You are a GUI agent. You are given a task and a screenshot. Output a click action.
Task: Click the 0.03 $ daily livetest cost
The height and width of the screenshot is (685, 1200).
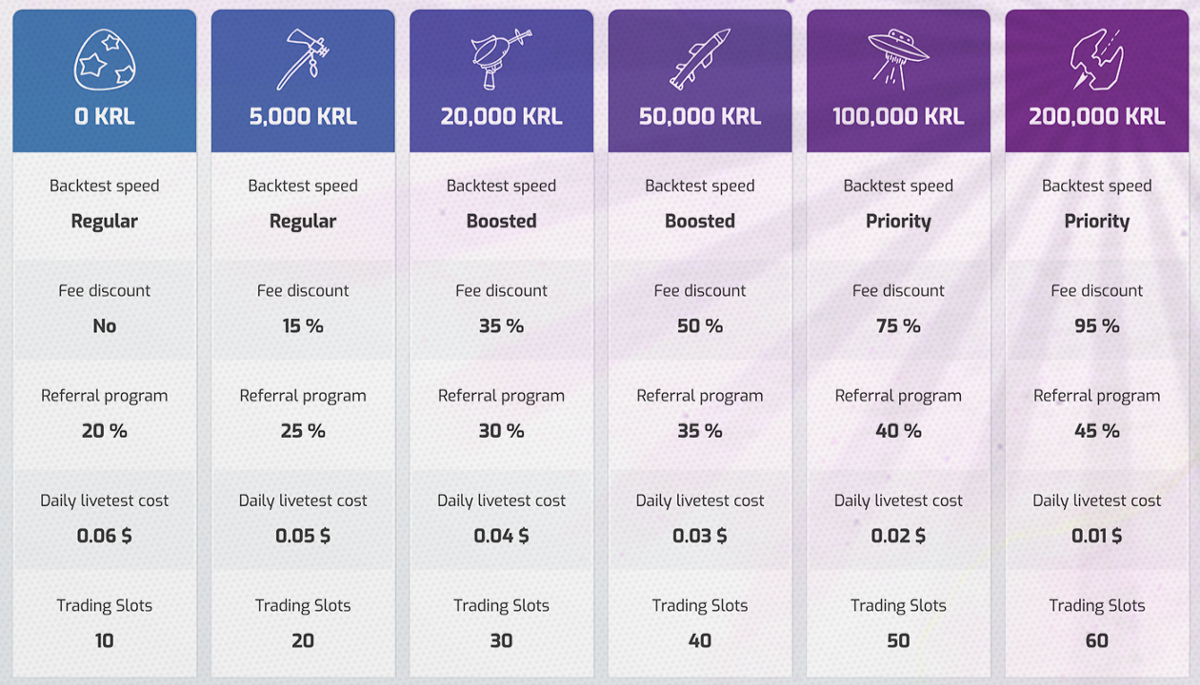700,536
